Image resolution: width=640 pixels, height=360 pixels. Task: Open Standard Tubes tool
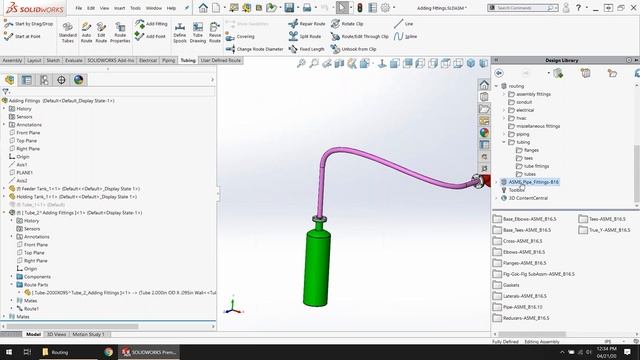(68, 32)
